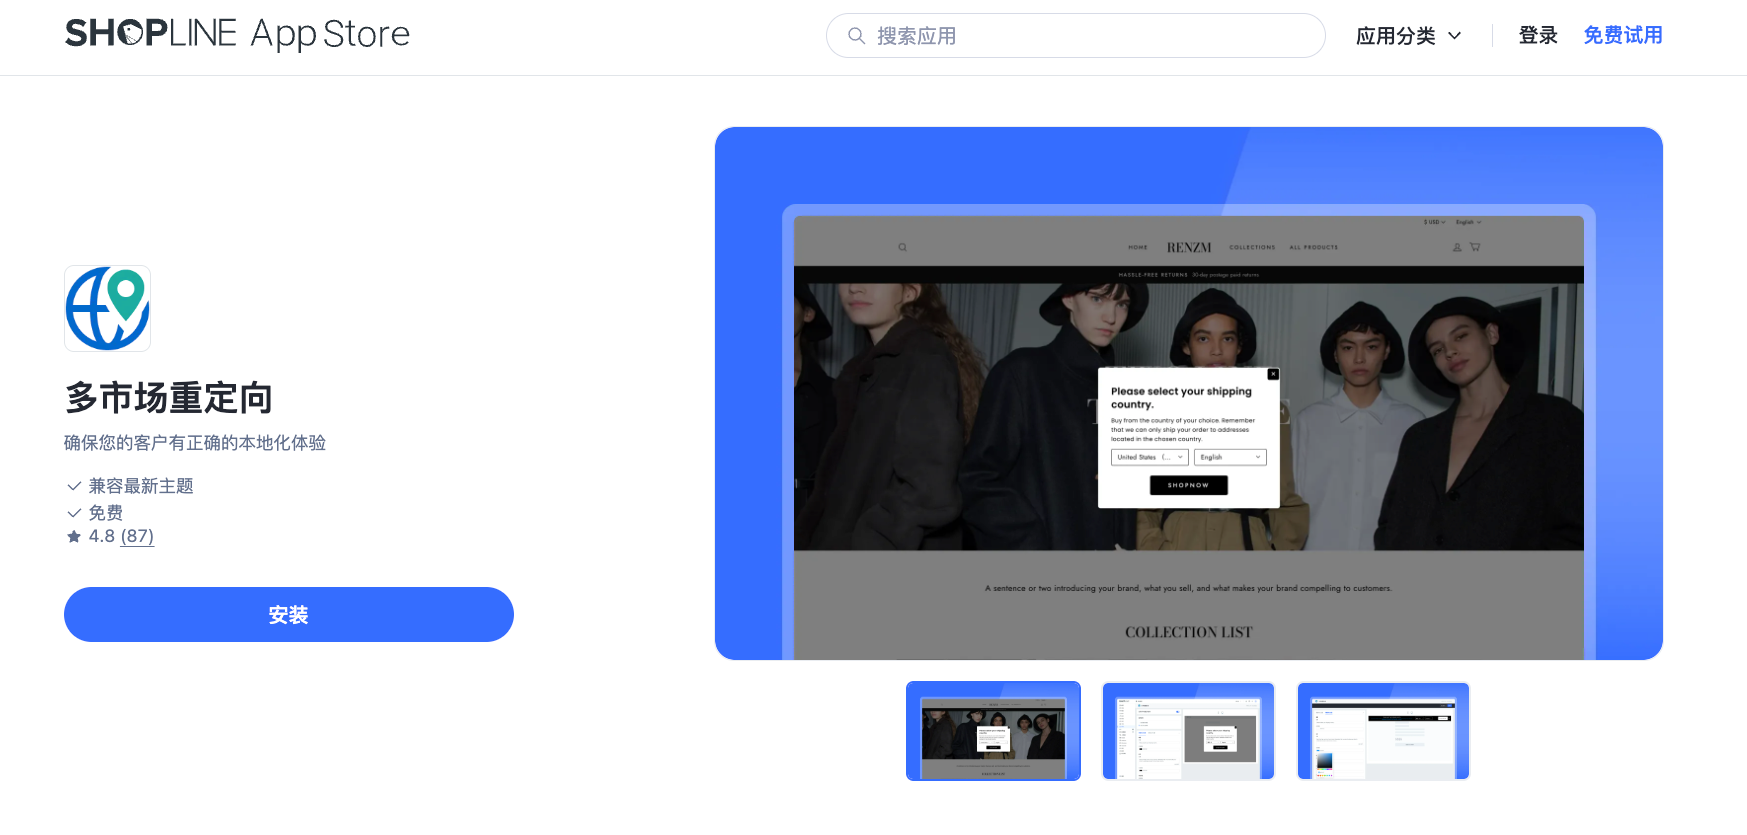Image resolution: width=1747 pixels, height=835 pixels.
Task: Click the 免费试用 link
Action: 1622,36
